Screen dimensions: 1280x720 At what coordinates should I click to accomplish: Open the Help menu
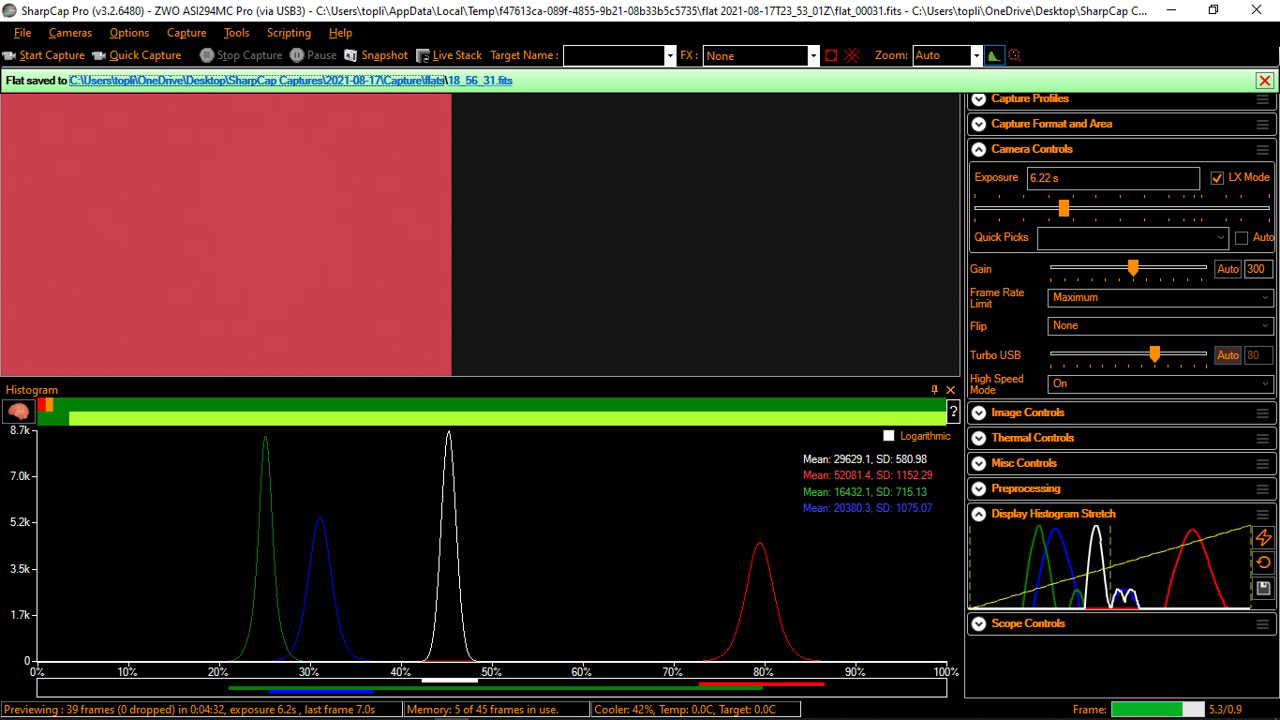[340, 33]
